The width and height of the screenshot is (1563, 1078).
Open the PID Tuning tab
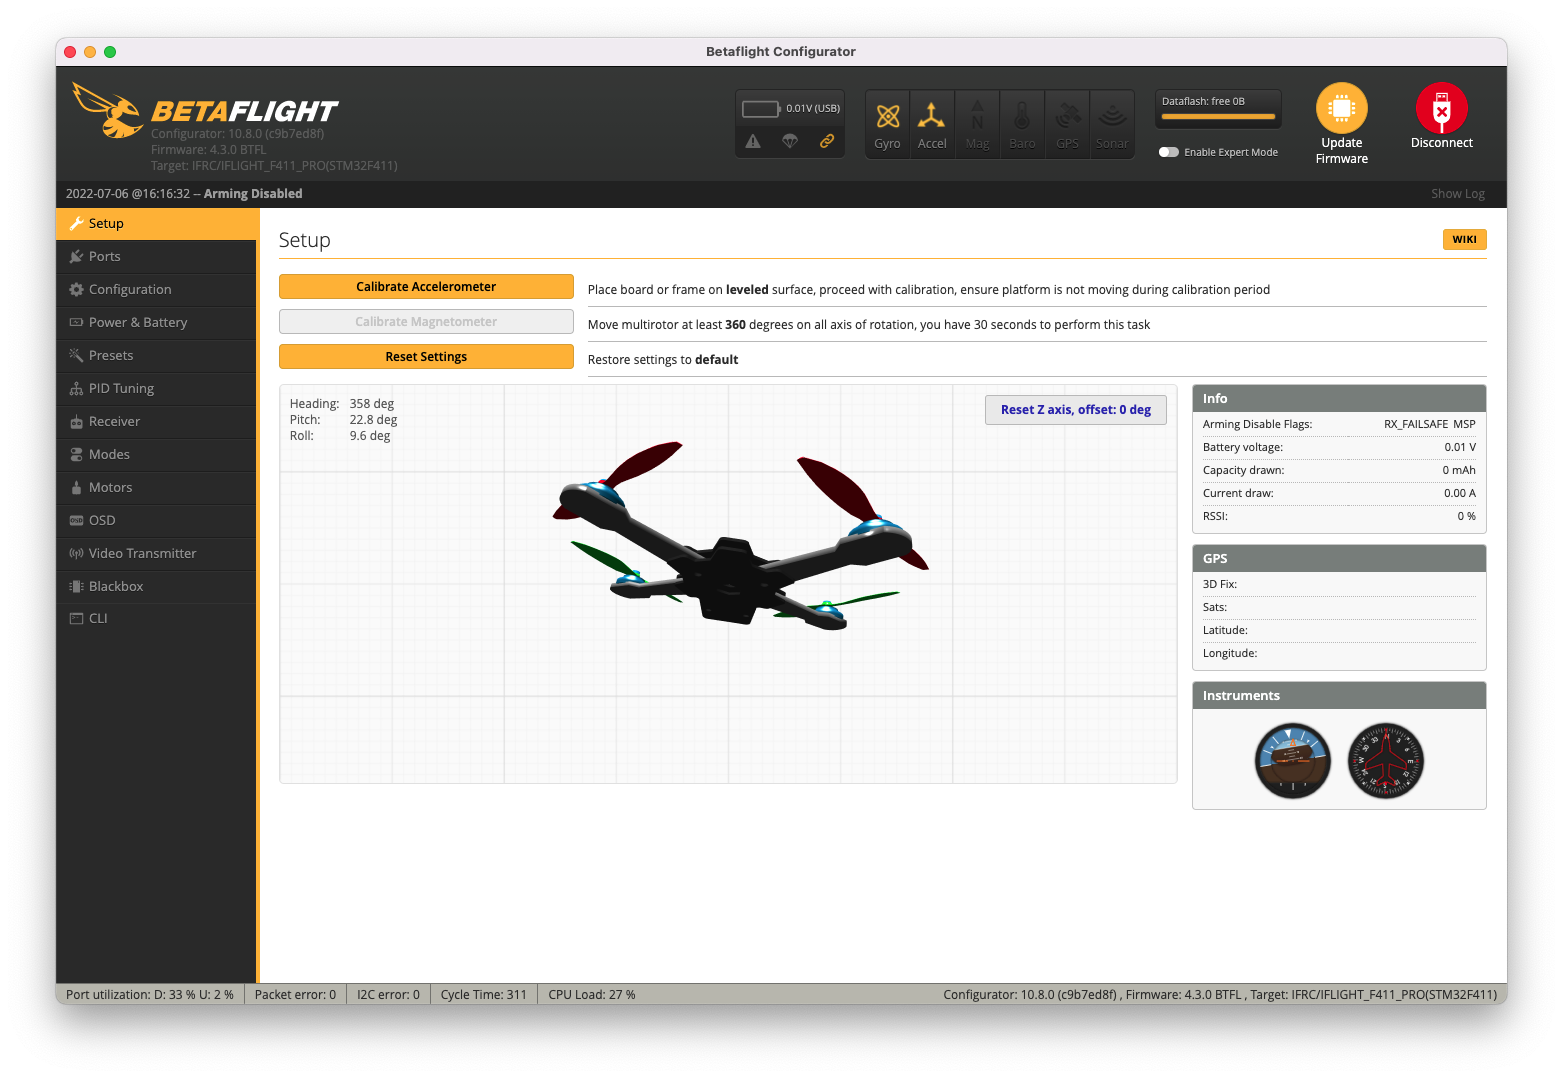(x=156, y=388)
